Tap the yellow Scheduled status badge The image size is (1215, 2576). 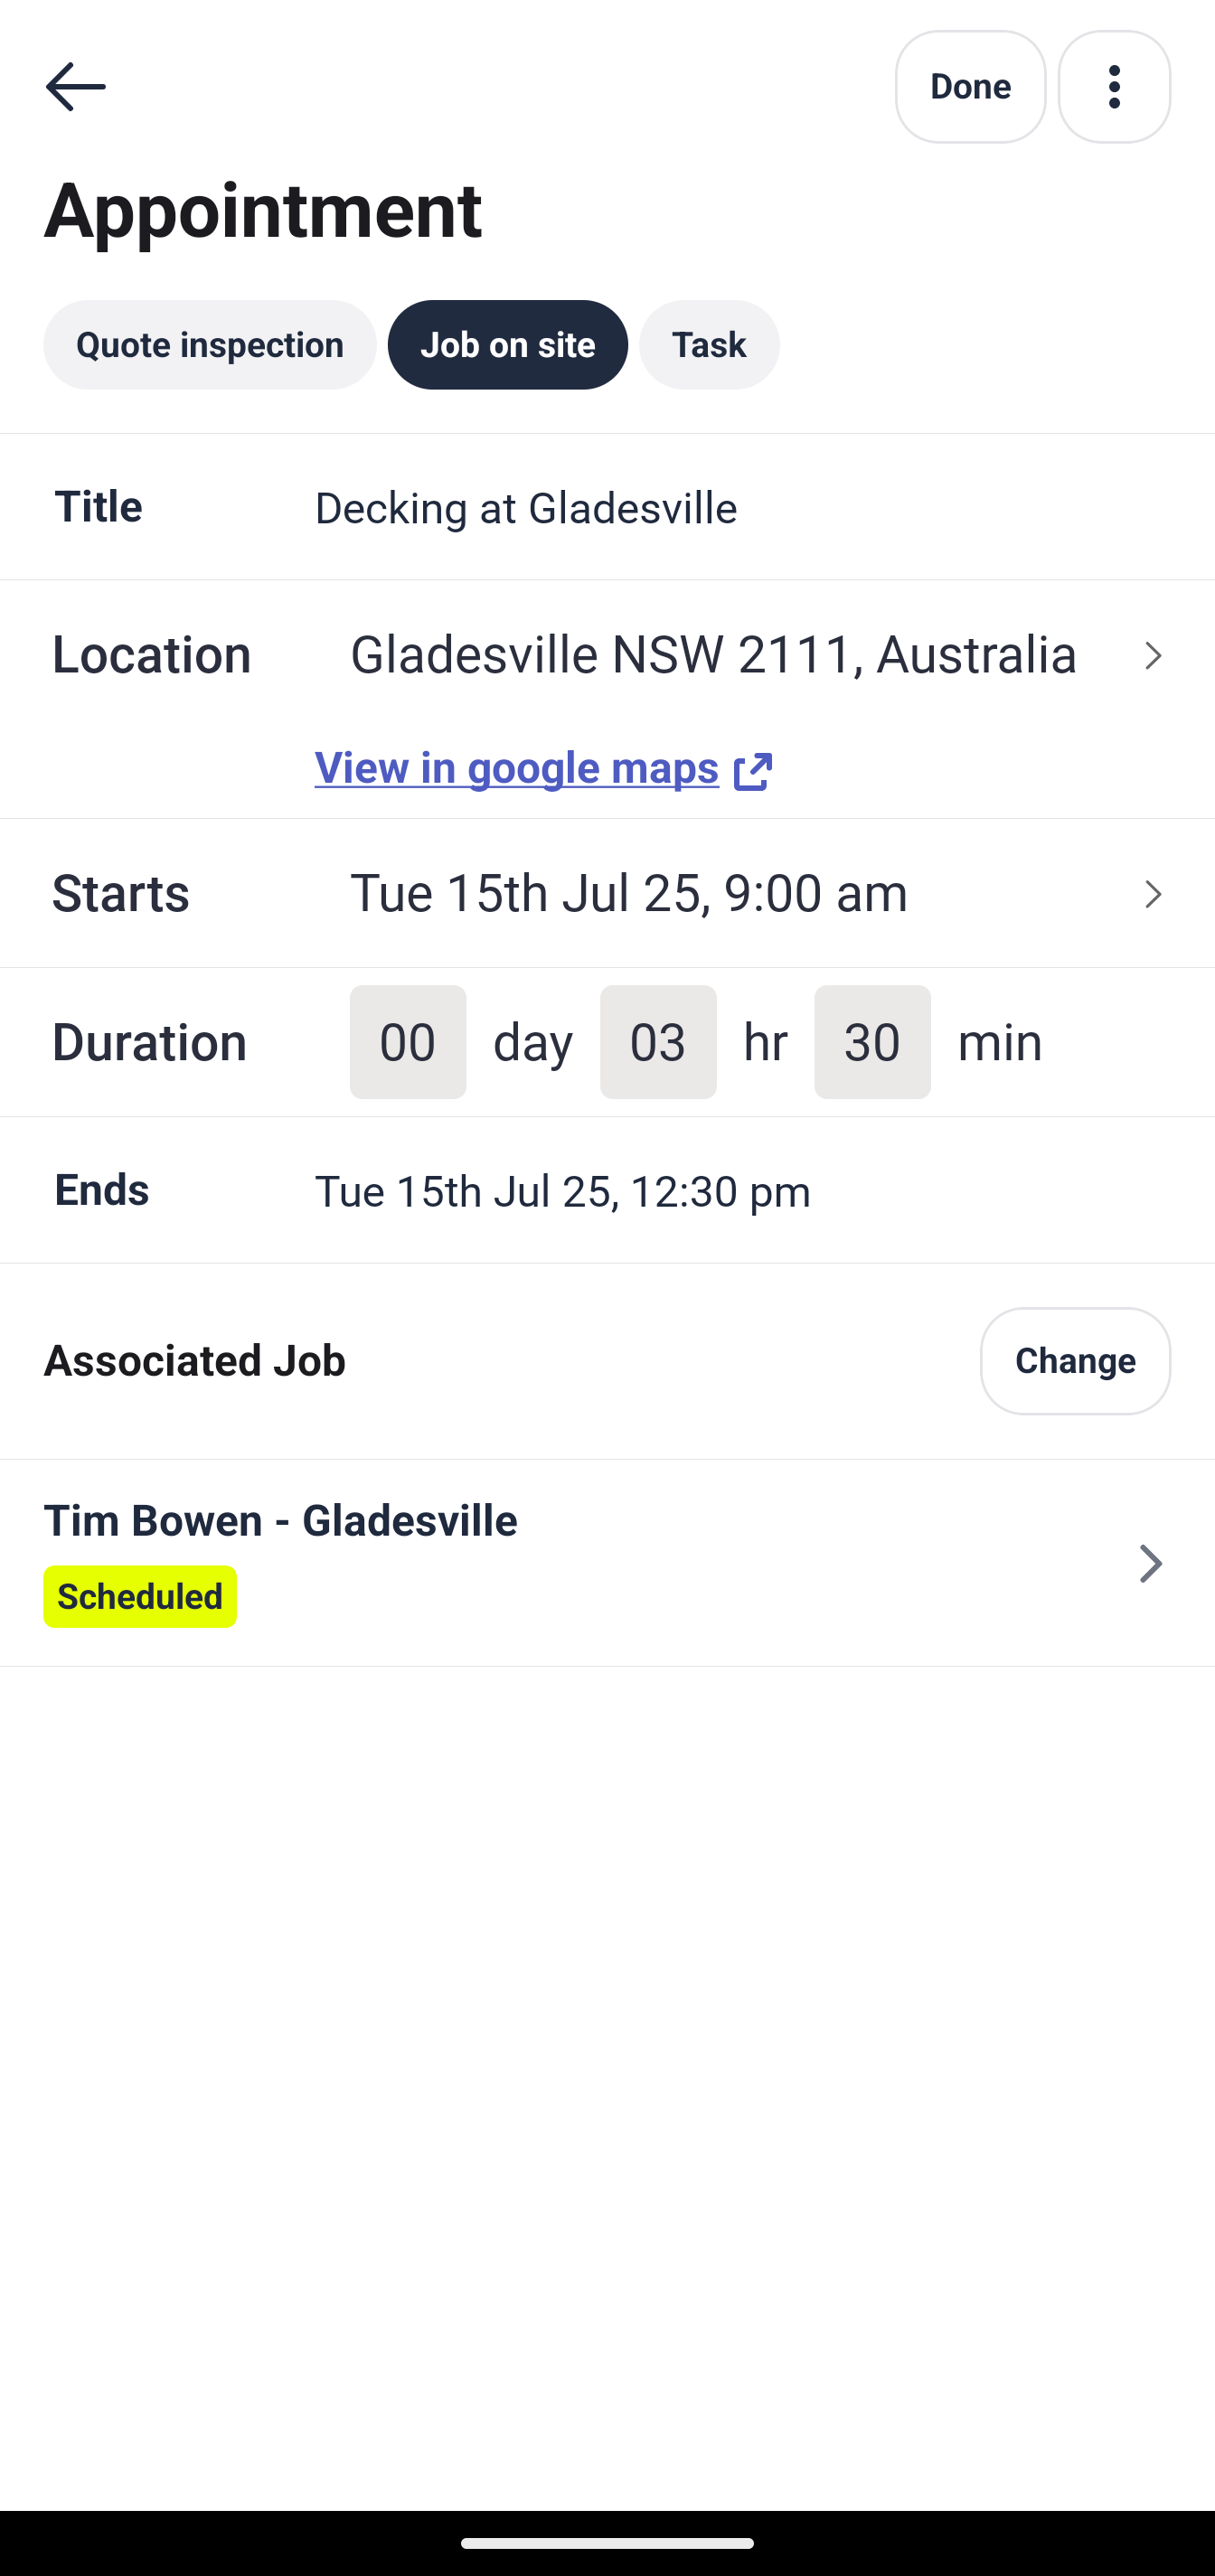(140, 1597)
